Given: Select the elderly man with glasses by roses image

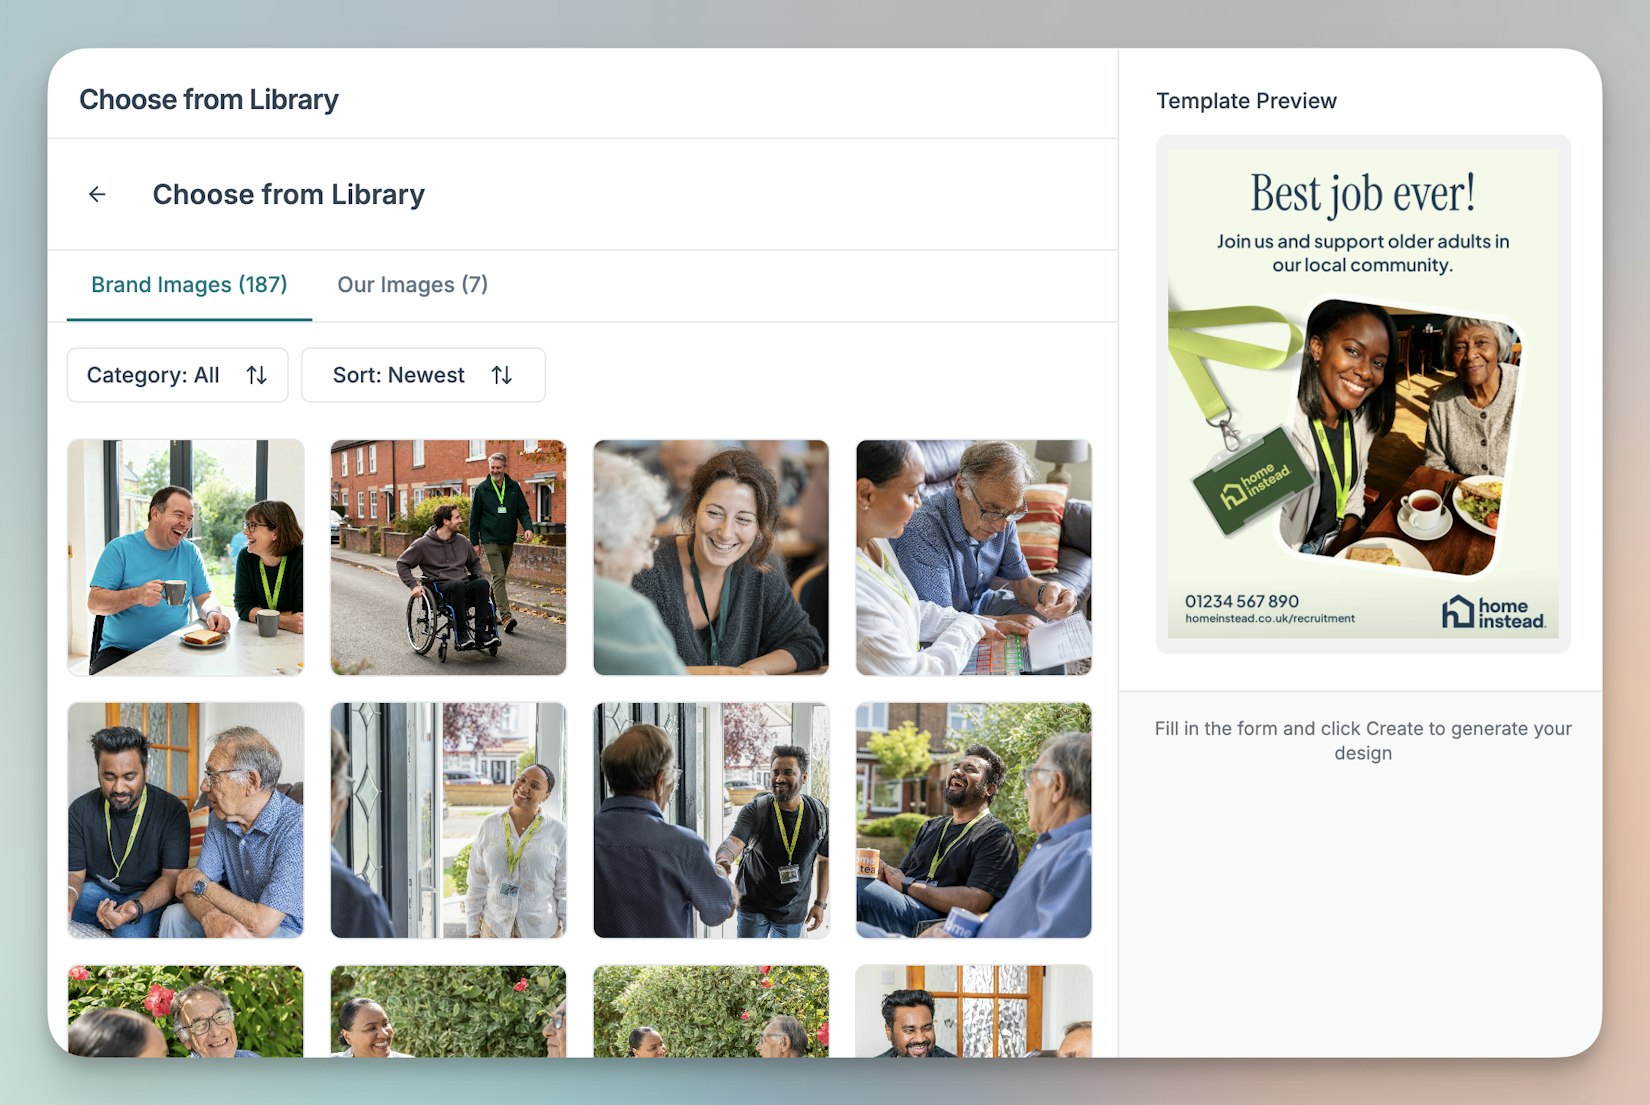Looking at the screenshot, I should (x=186, y=1011).
